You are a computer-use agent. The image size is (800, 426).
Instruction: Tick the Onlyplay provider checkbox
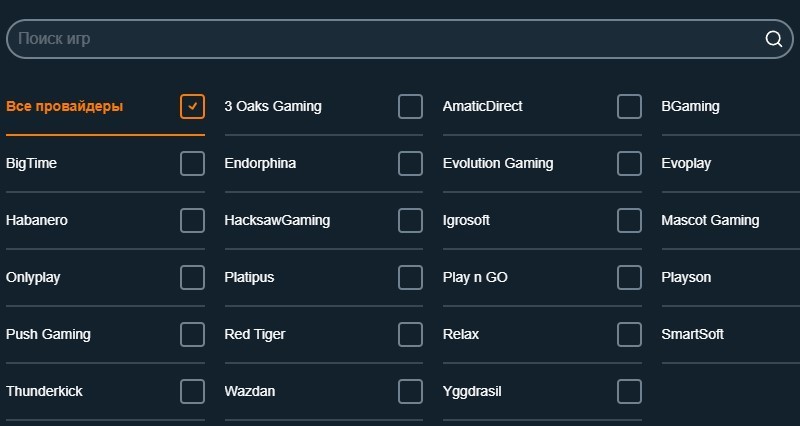tap(192, 277)
